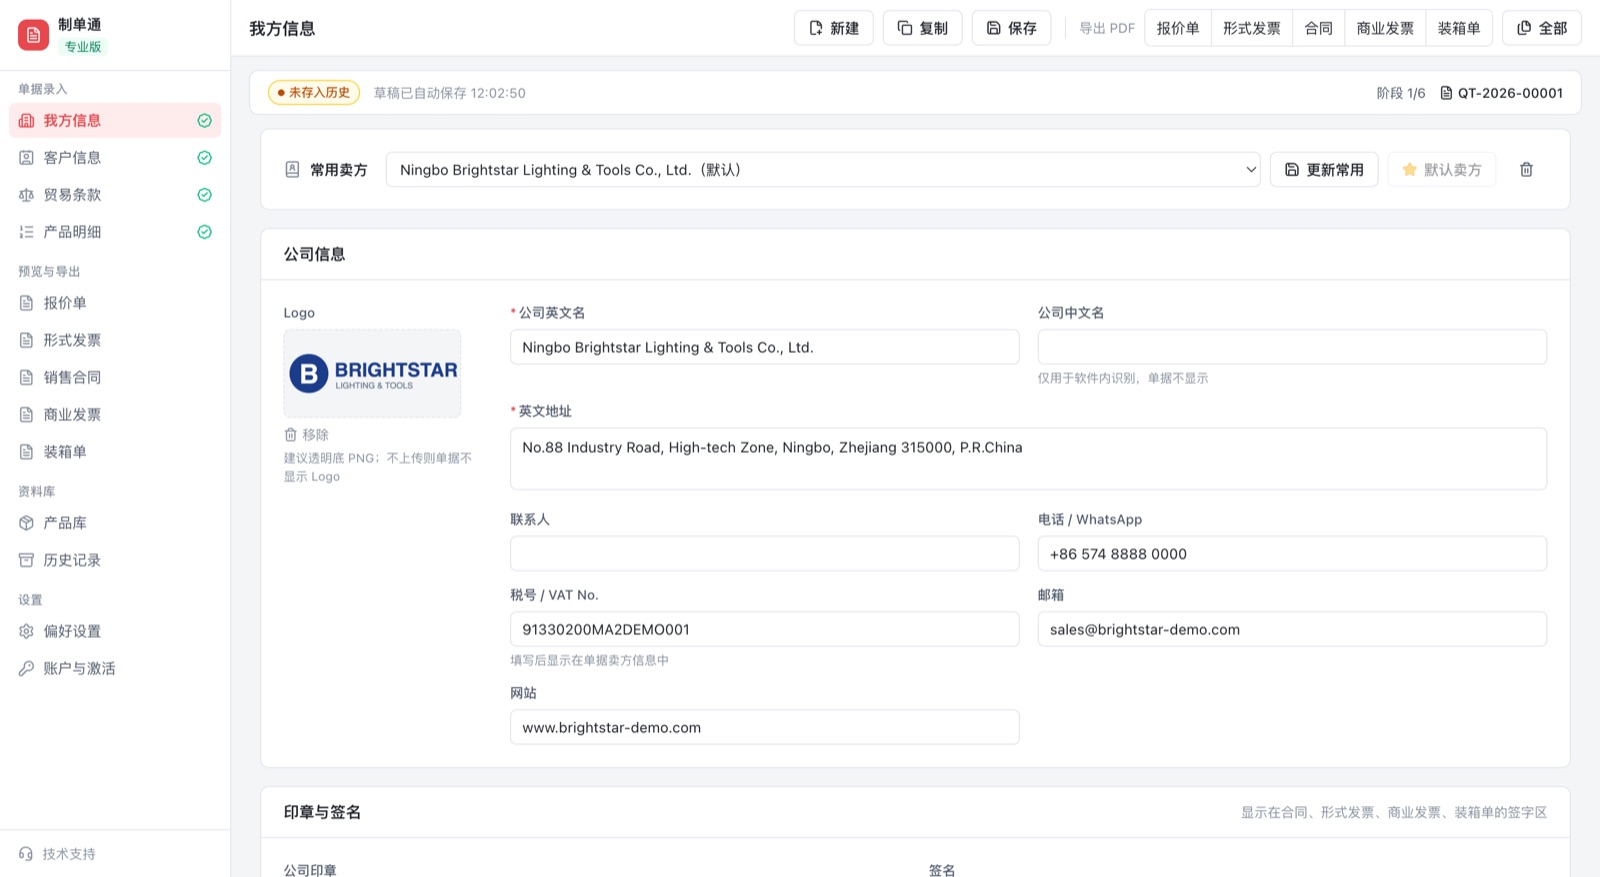Click the headset icon for 技术支持
This screenshot has height=877, width=1600.
click(26, 854)
